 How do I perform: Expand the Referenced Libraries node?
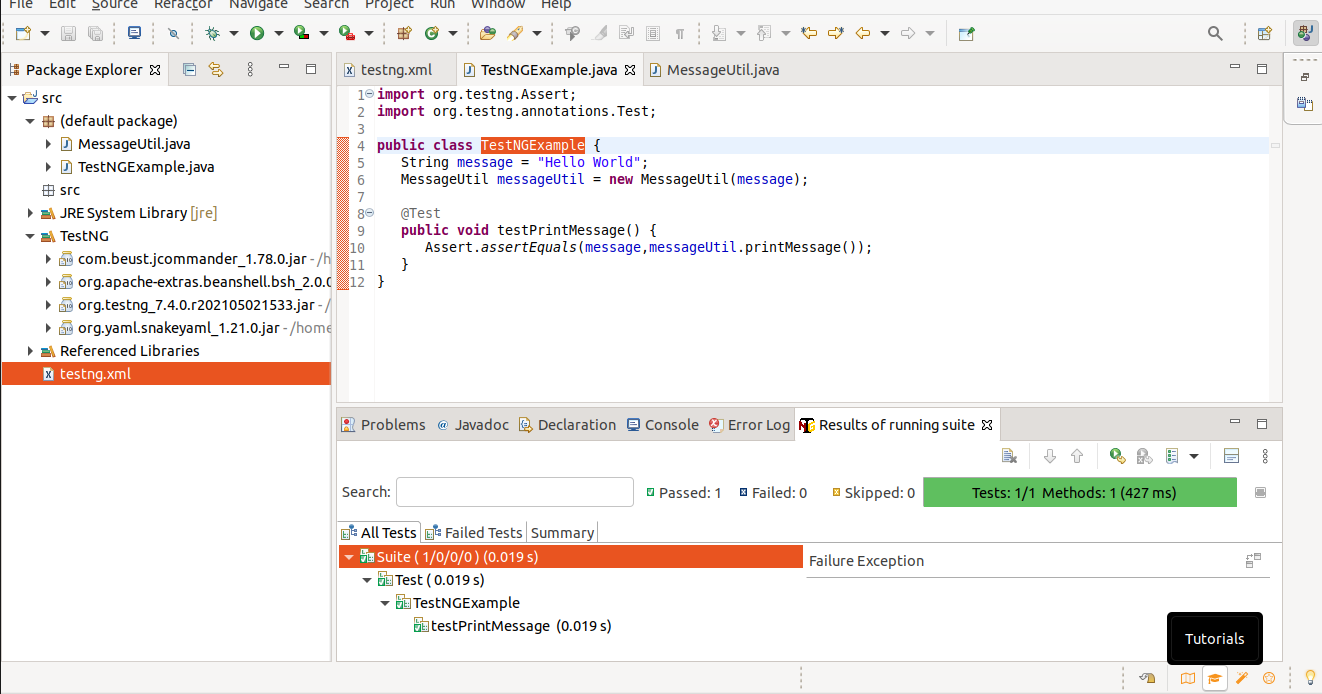(29, 350)
